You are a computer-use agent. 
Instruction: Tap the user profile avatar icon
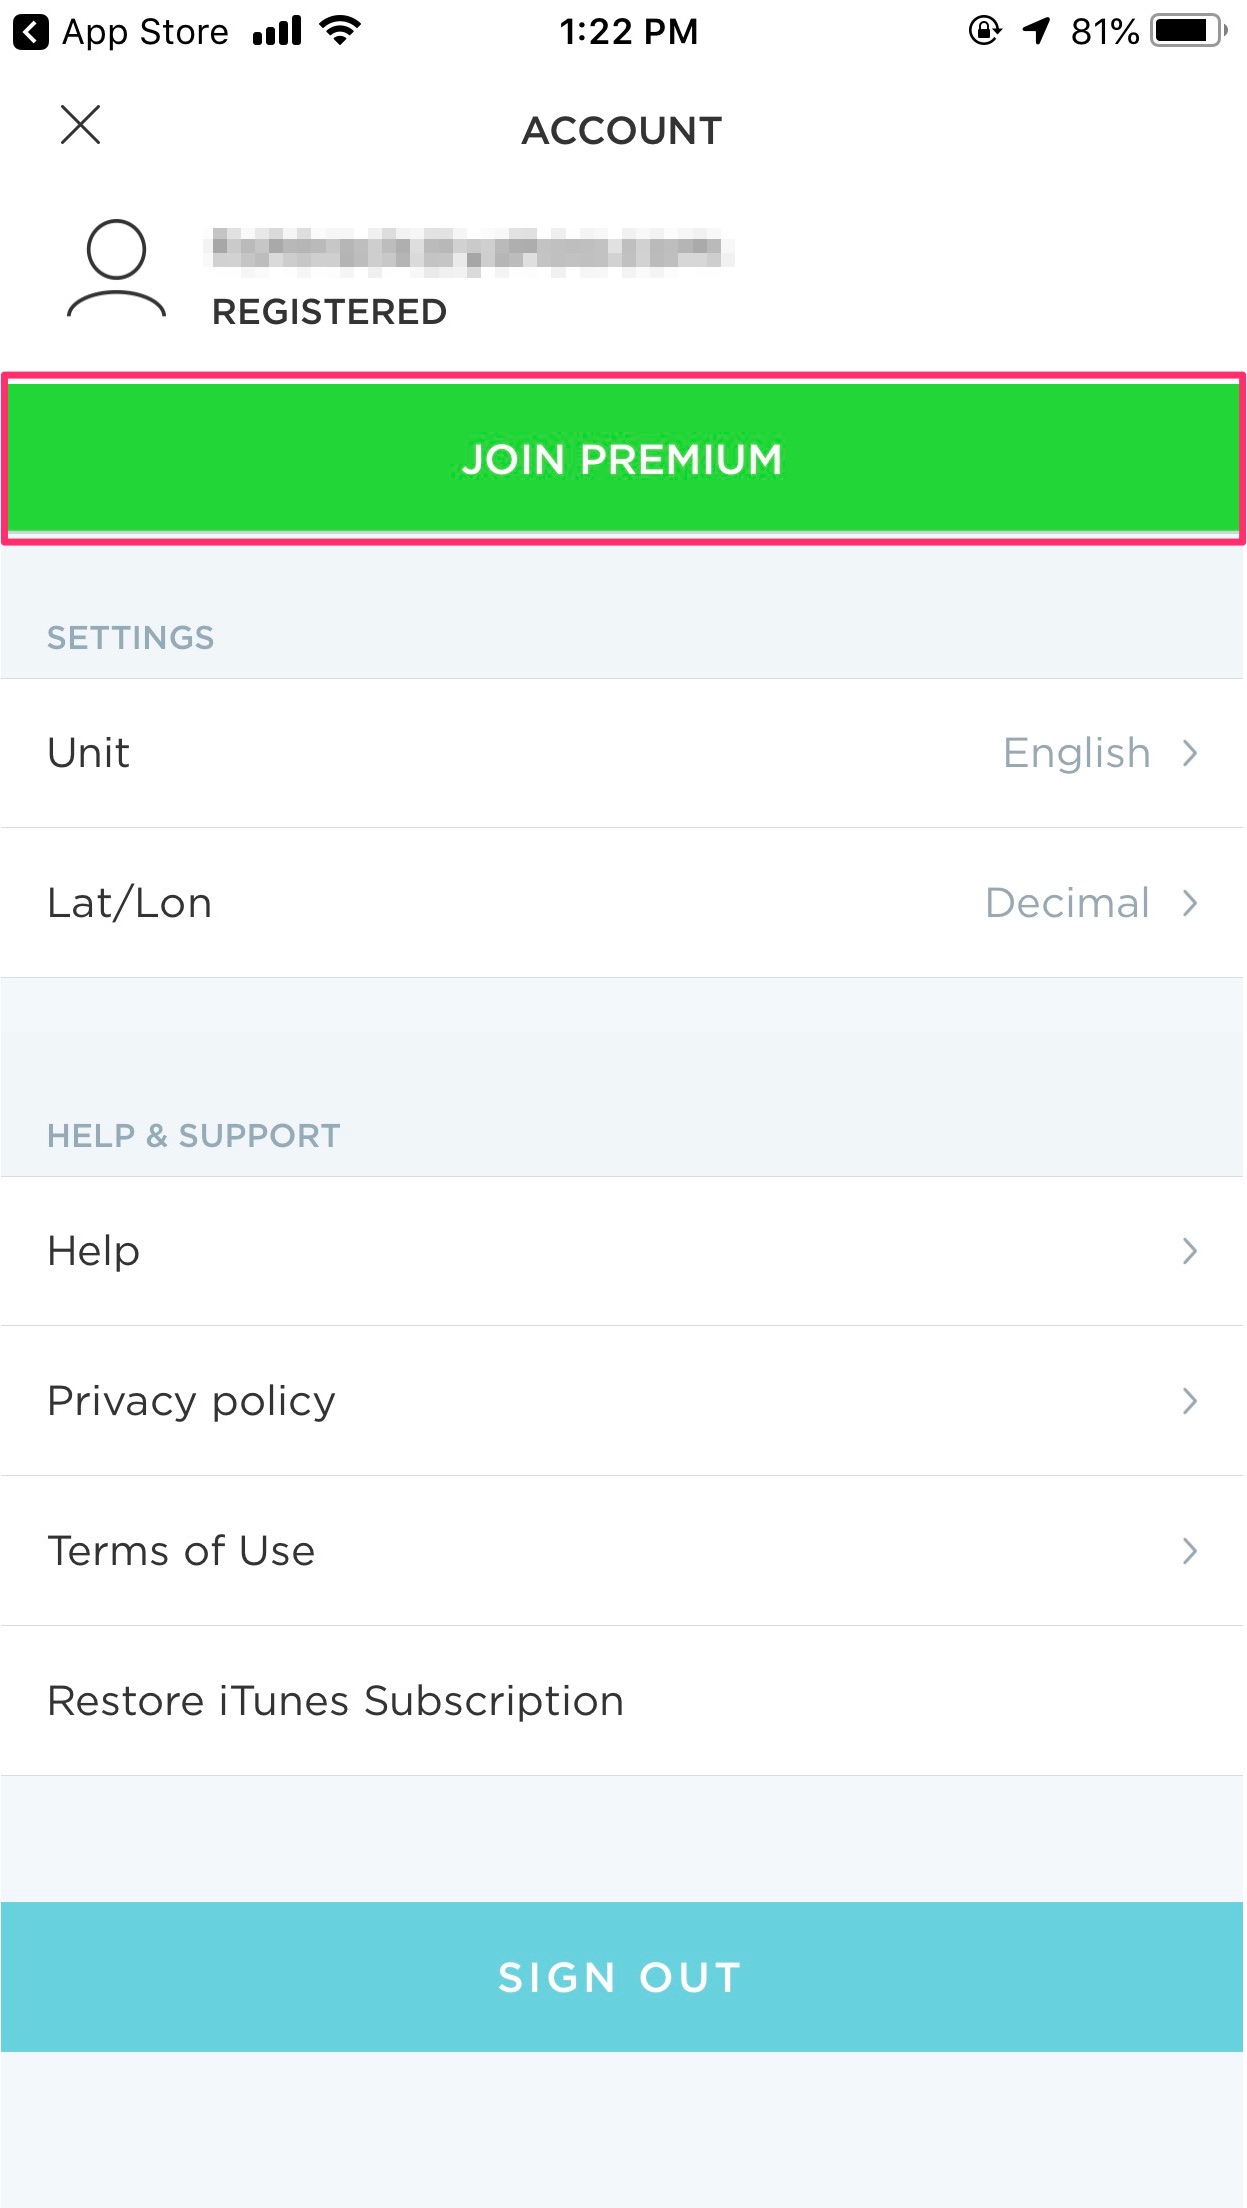point(116,269)
